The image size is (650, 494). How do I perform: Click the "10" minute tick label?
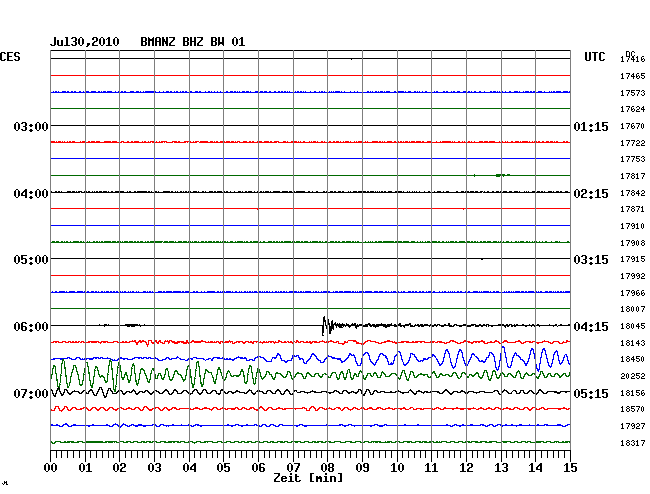pos(397,468)
